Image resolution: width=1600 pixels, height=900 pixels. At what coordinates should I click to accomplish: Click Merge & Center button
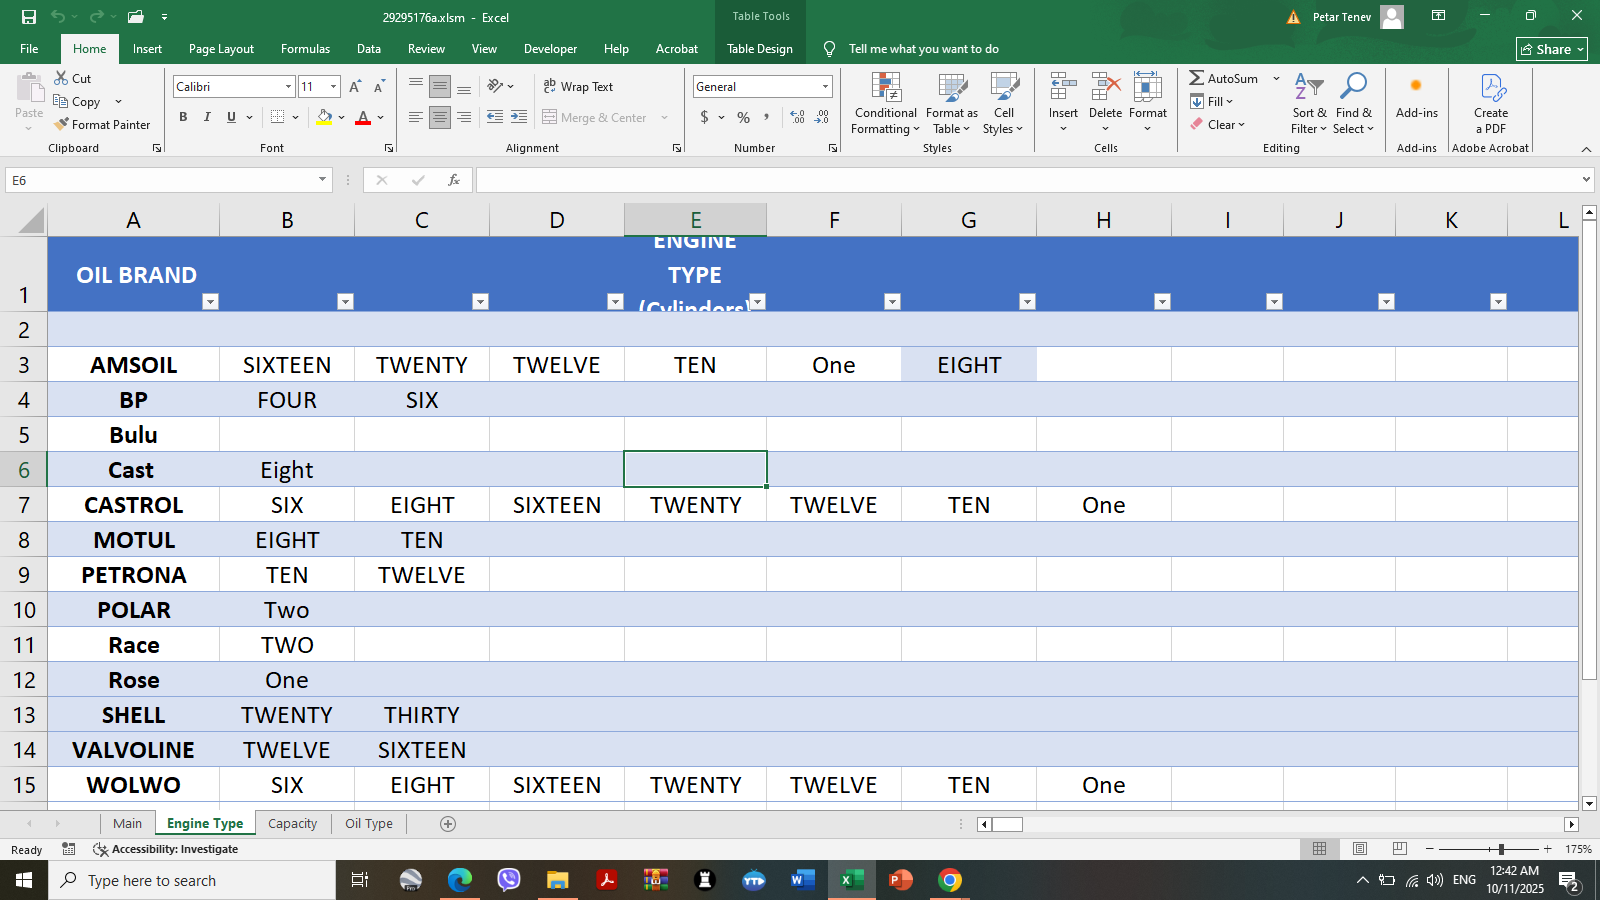597,117
